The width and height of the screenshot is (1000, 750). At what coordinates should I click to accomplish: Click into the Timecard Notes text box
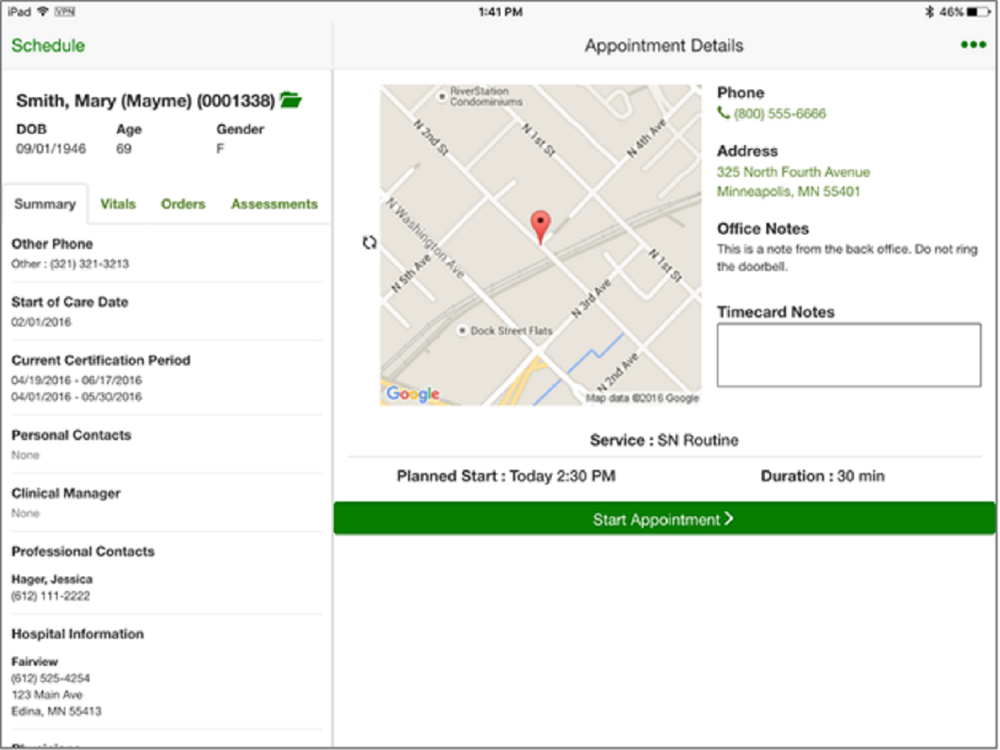pyautogui.click(x=849, y=355)
